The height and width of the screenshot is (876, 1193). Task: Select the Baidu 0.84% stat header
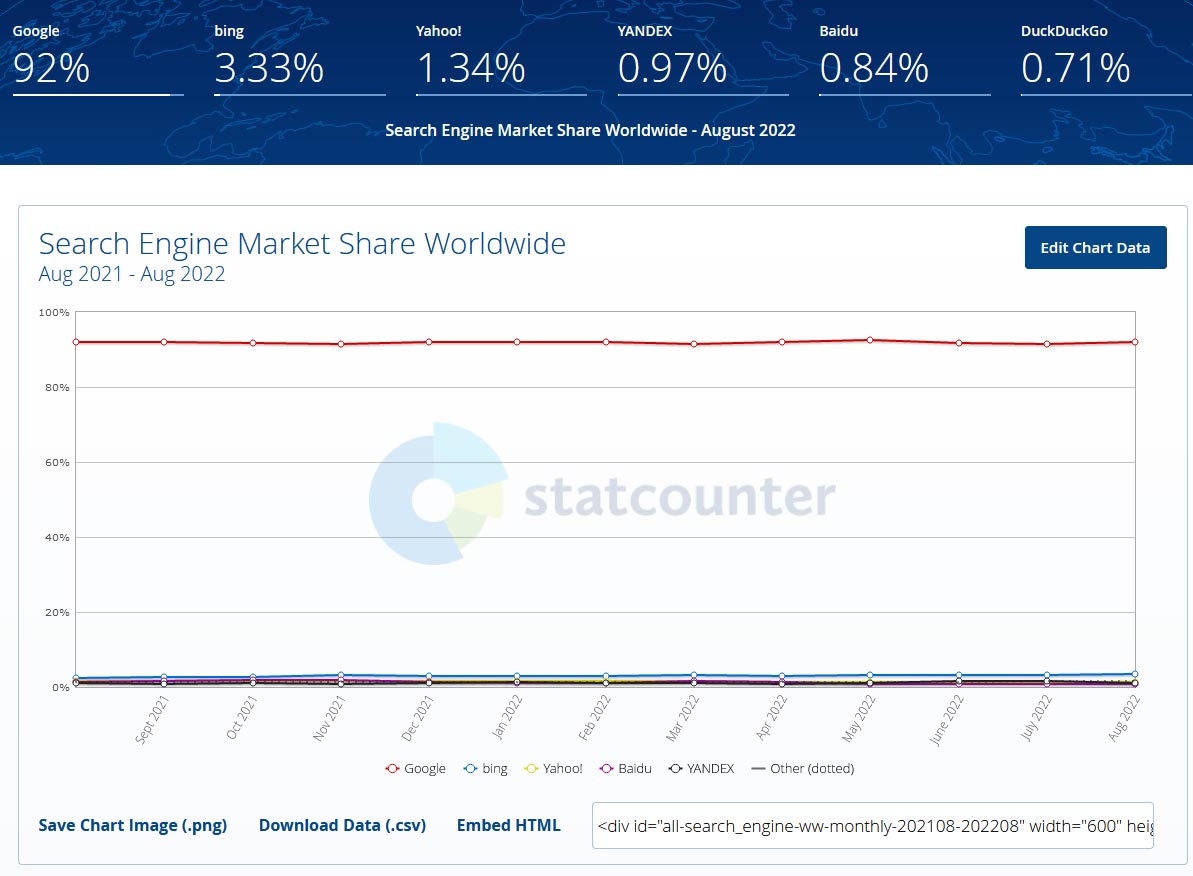coord(905,59)
